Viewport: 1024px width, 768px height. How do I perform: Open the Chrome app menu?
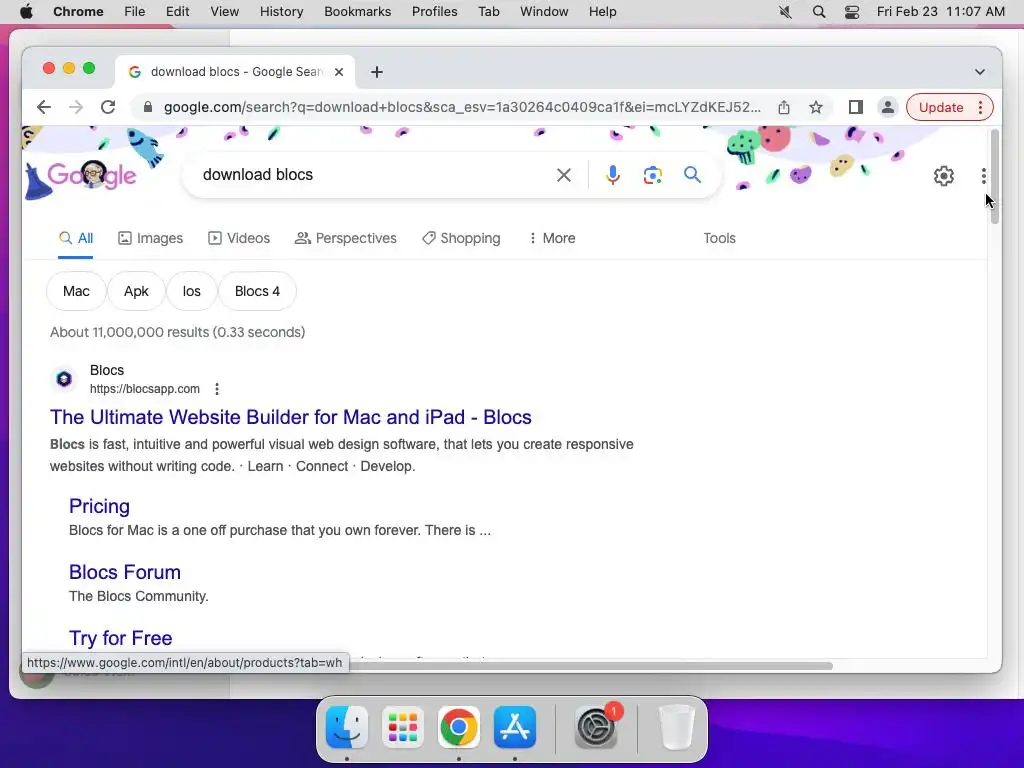78,12
